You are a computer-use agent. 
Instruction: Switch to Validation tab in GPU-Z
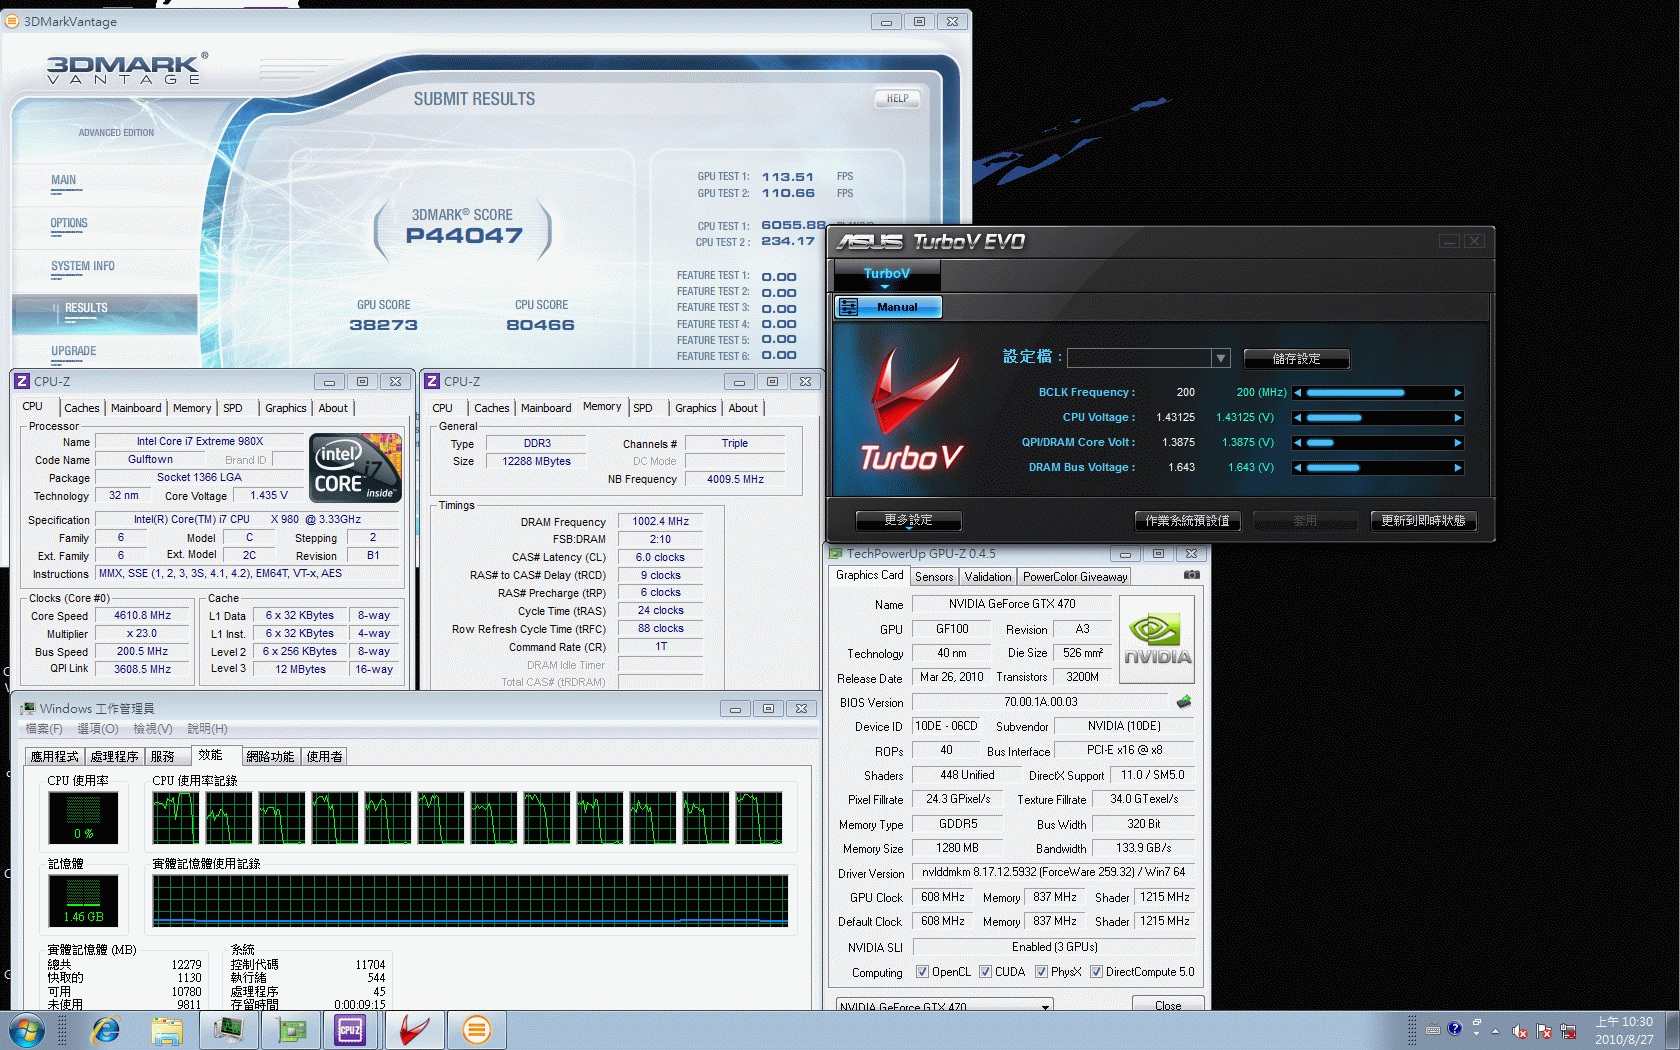point(988,577)
